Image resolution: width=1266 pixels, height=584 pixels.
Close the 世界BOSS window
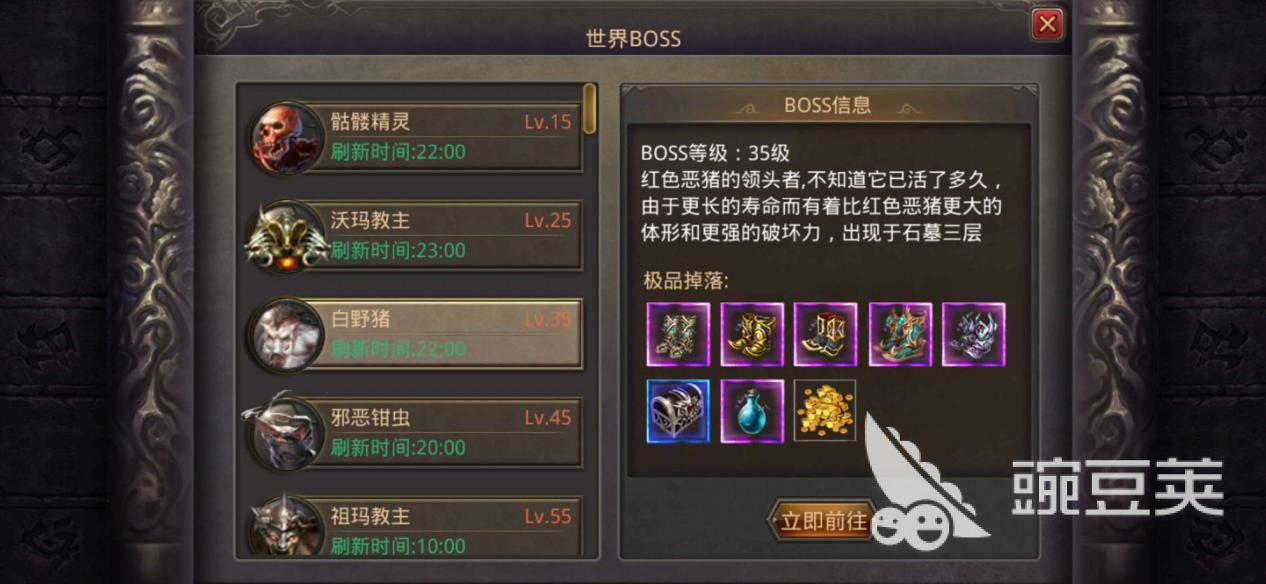pos(1047,24)
